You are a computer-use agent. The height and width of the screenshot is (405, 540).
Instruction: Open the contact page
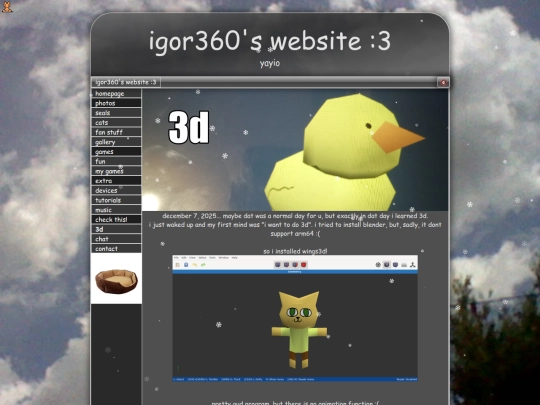click(x=116, y=248)
